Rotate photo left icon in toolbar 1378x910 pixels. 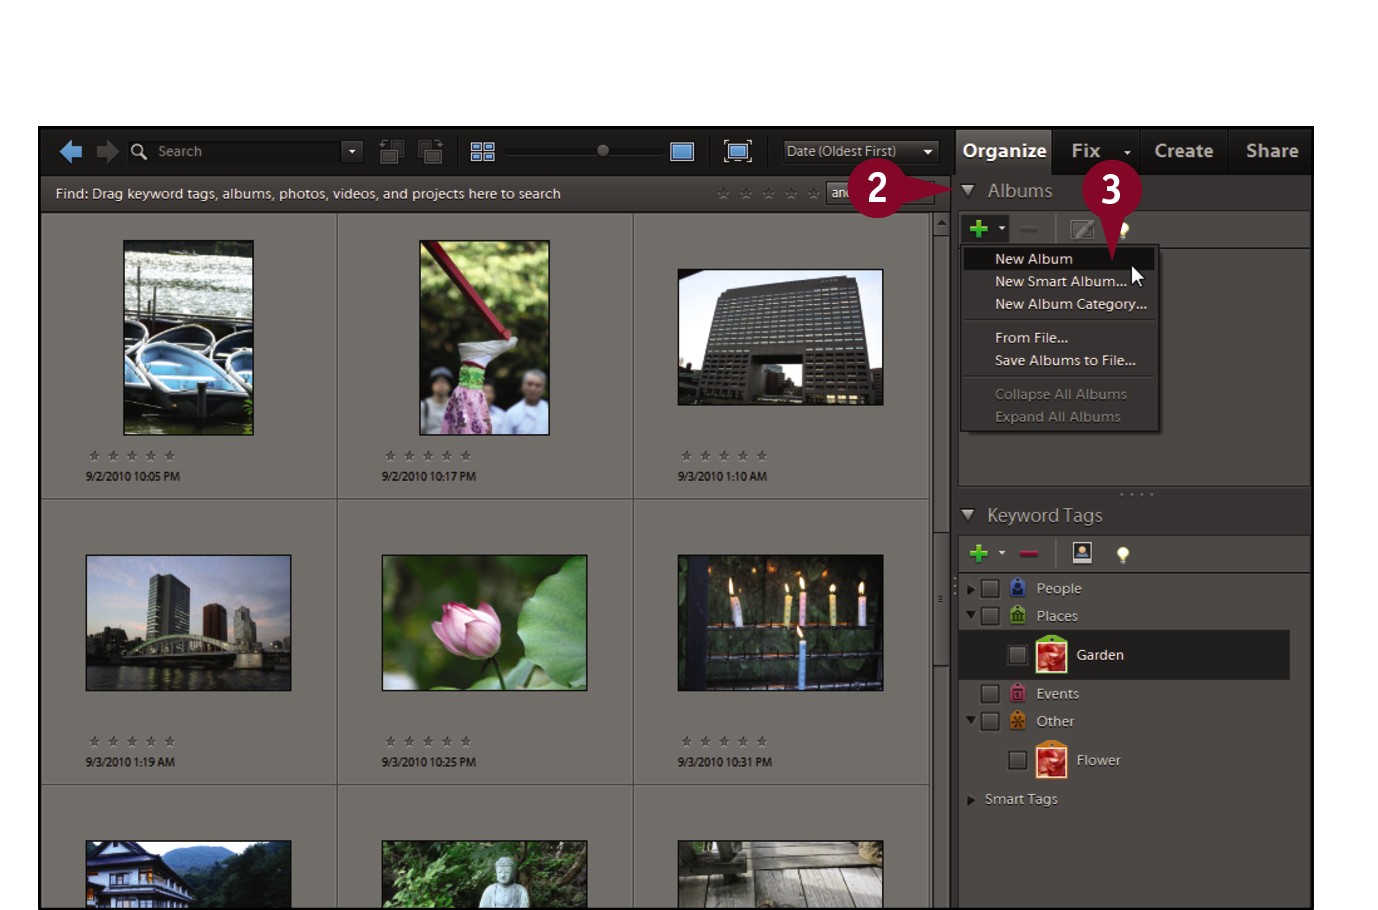391,151
